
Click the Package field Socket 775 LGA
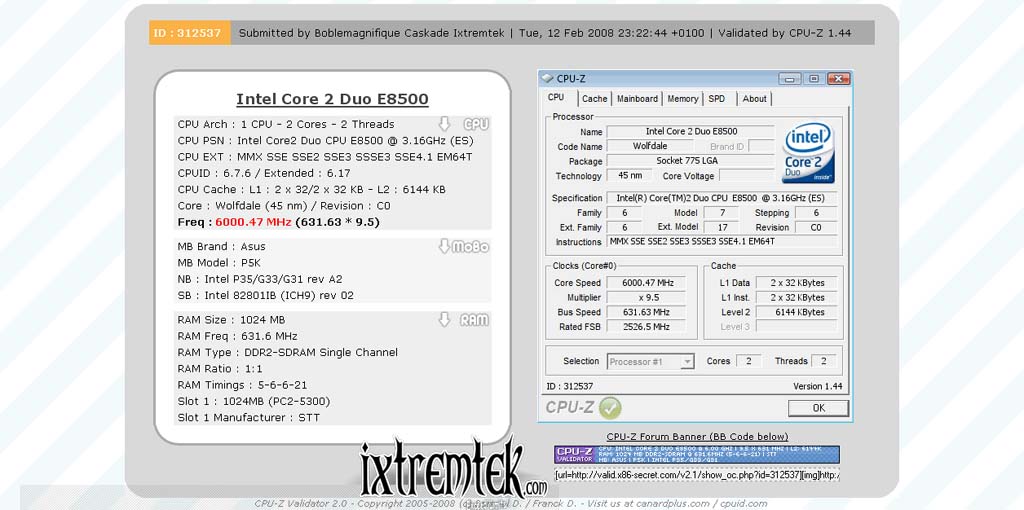[x=691, y=161]
